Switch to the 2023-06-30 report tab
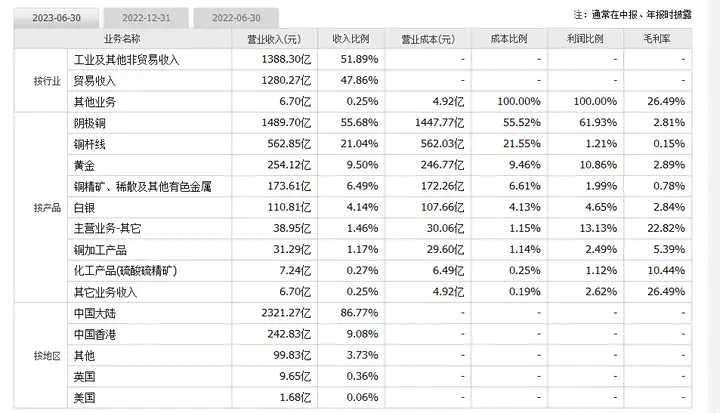 point(56,18)
